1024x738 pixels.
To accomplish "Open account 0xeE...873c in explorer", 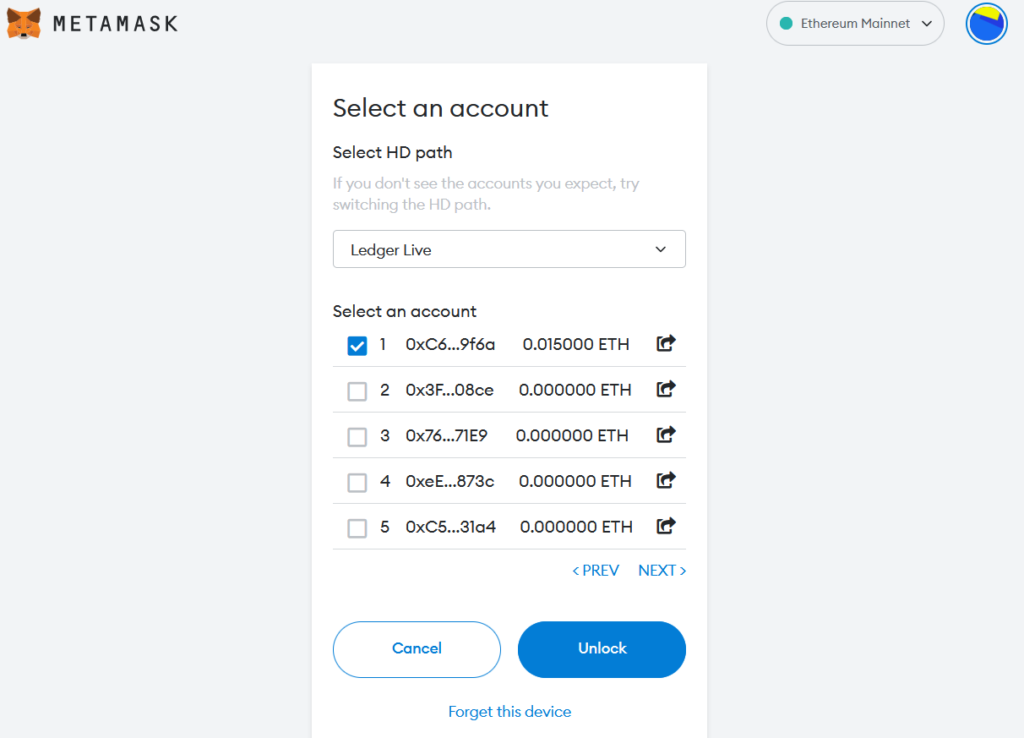I will click(x=665, y=480).
